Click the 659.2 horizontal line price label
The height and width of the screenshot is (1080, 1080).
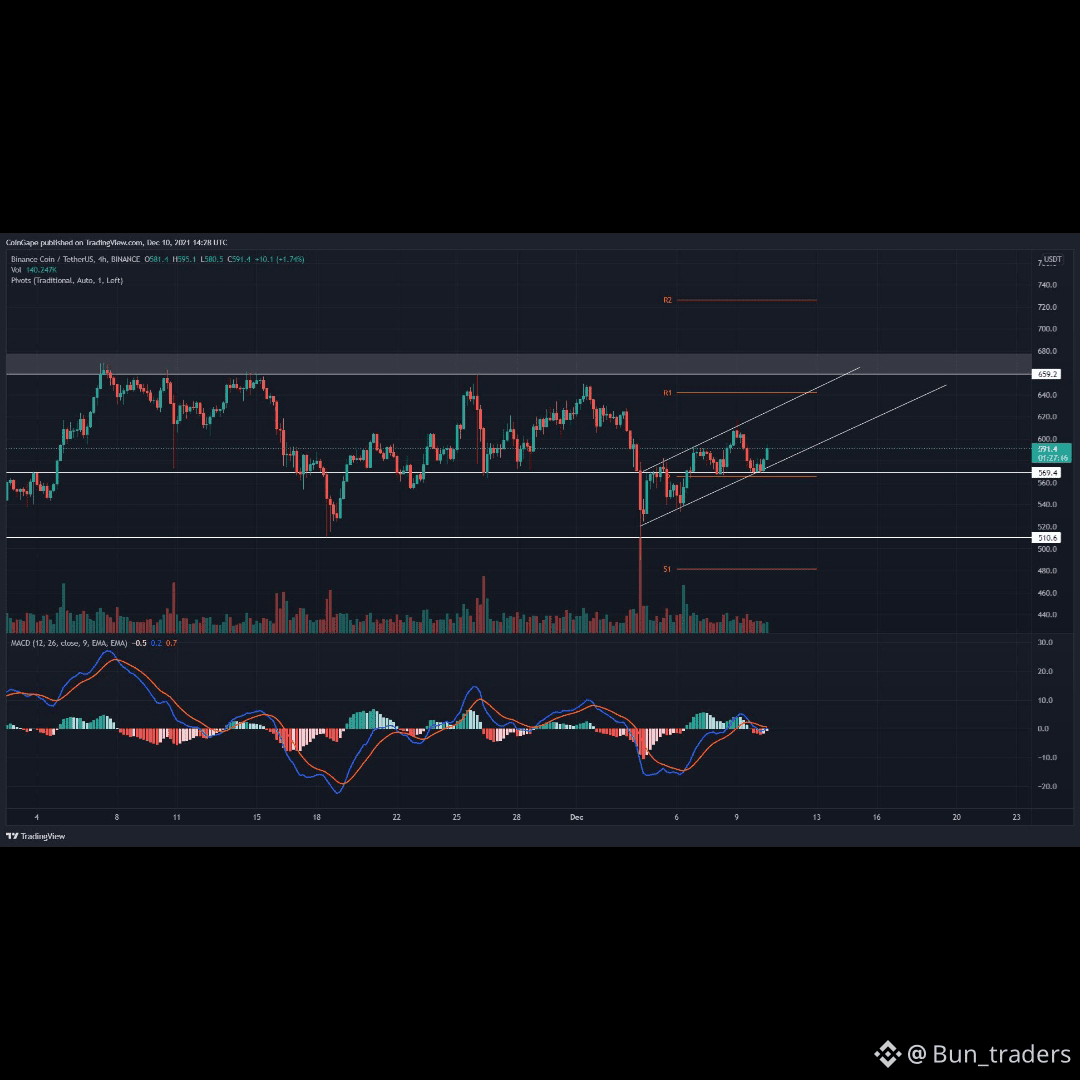tap(1047, 374)
